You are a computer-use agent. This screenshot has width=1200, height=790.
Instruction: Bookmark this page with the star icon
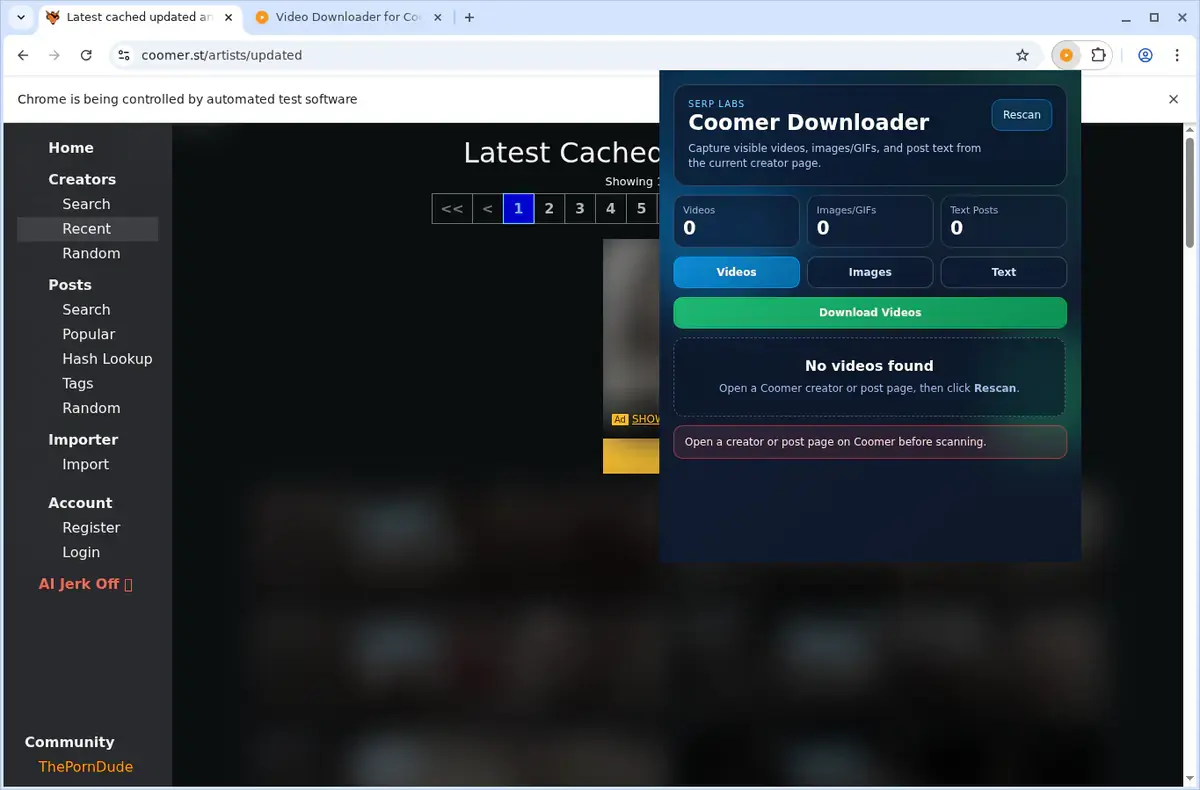click(x=1022, y=56)
